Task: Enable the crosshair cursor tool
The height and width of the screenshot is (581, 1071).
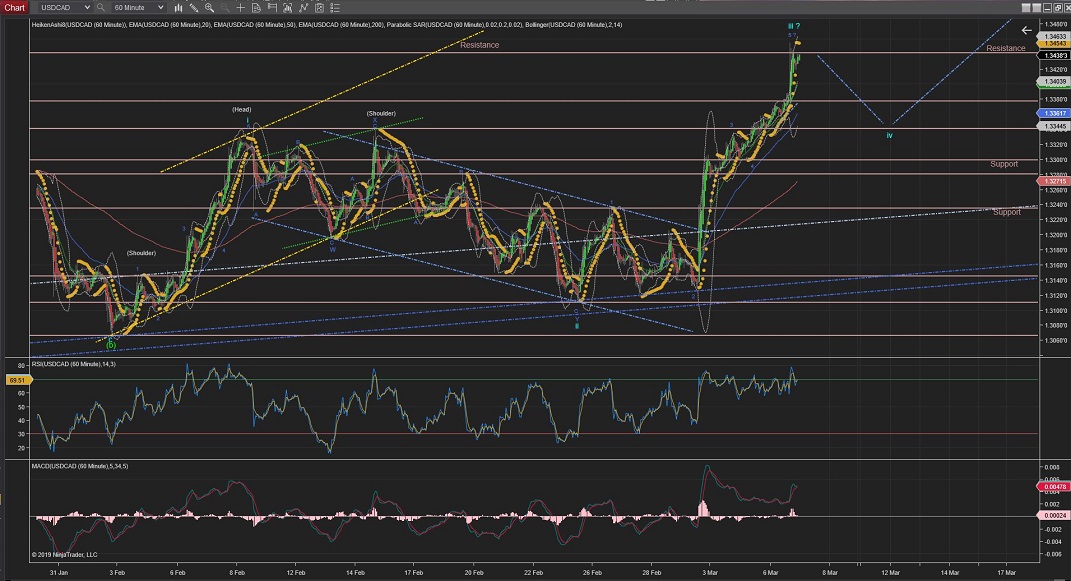Action: tap(240, 7)
